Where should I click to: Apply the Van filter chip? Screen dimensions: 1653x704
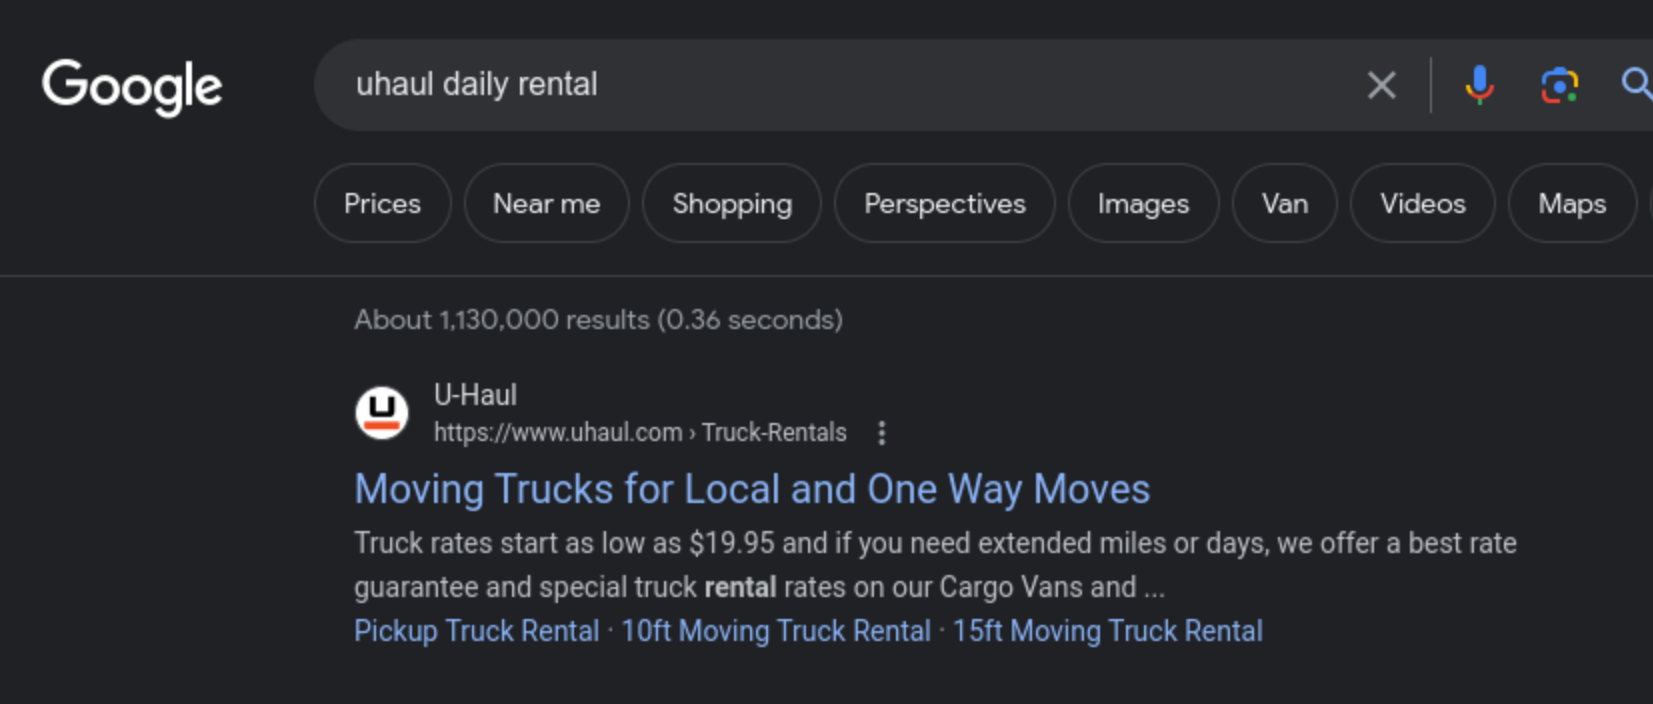pos(1284,204)
